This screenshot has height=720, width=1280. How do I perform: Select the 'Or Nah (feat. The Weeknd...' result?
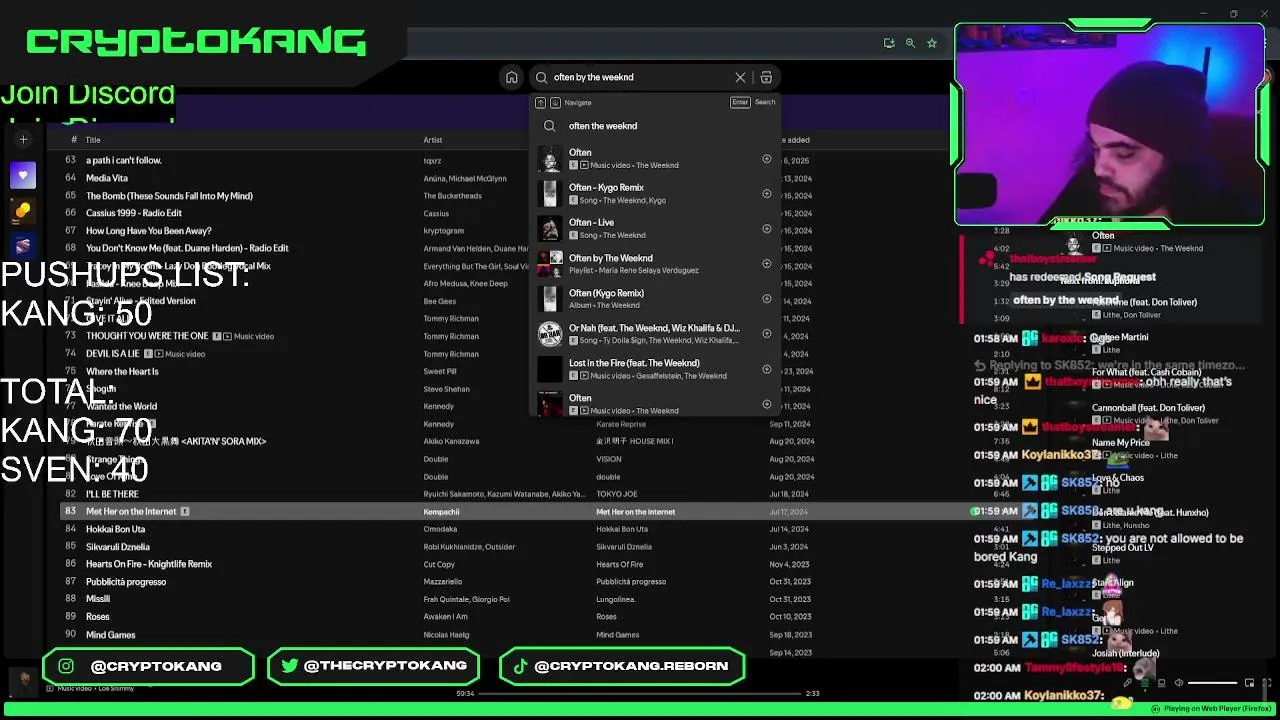(654, 334)
